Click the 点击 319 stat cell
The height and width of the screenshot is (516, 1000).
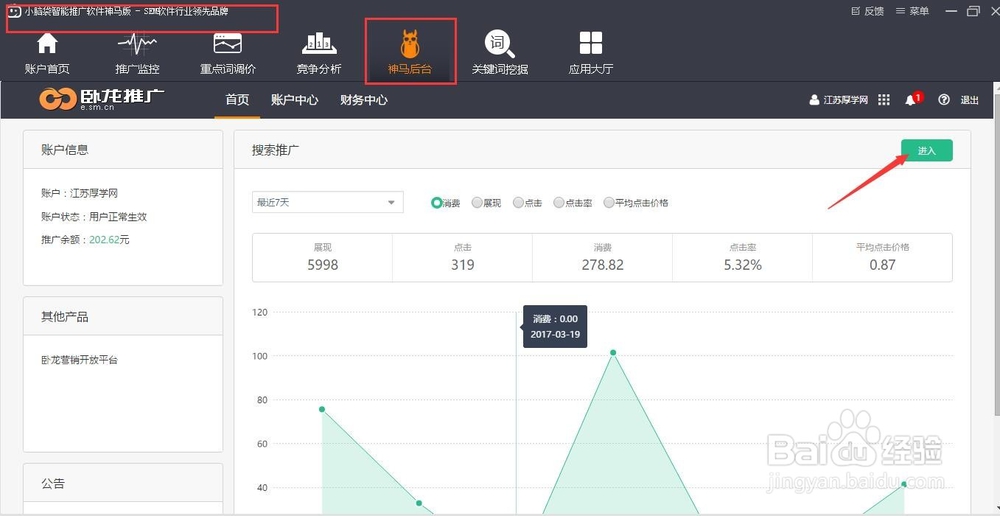[x=462, y=258]
